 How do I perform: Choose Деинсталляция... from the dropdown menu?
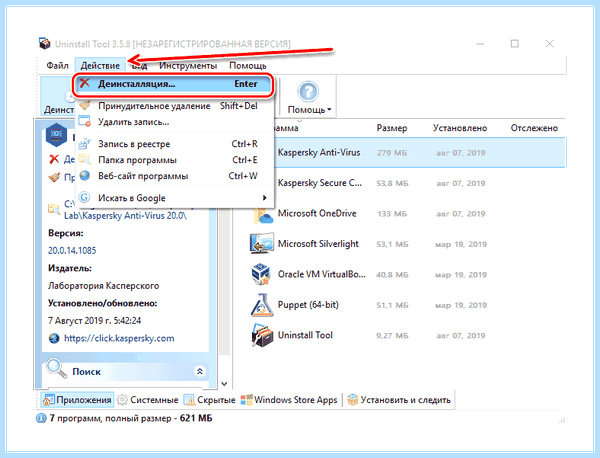click(x=174, y=84)
